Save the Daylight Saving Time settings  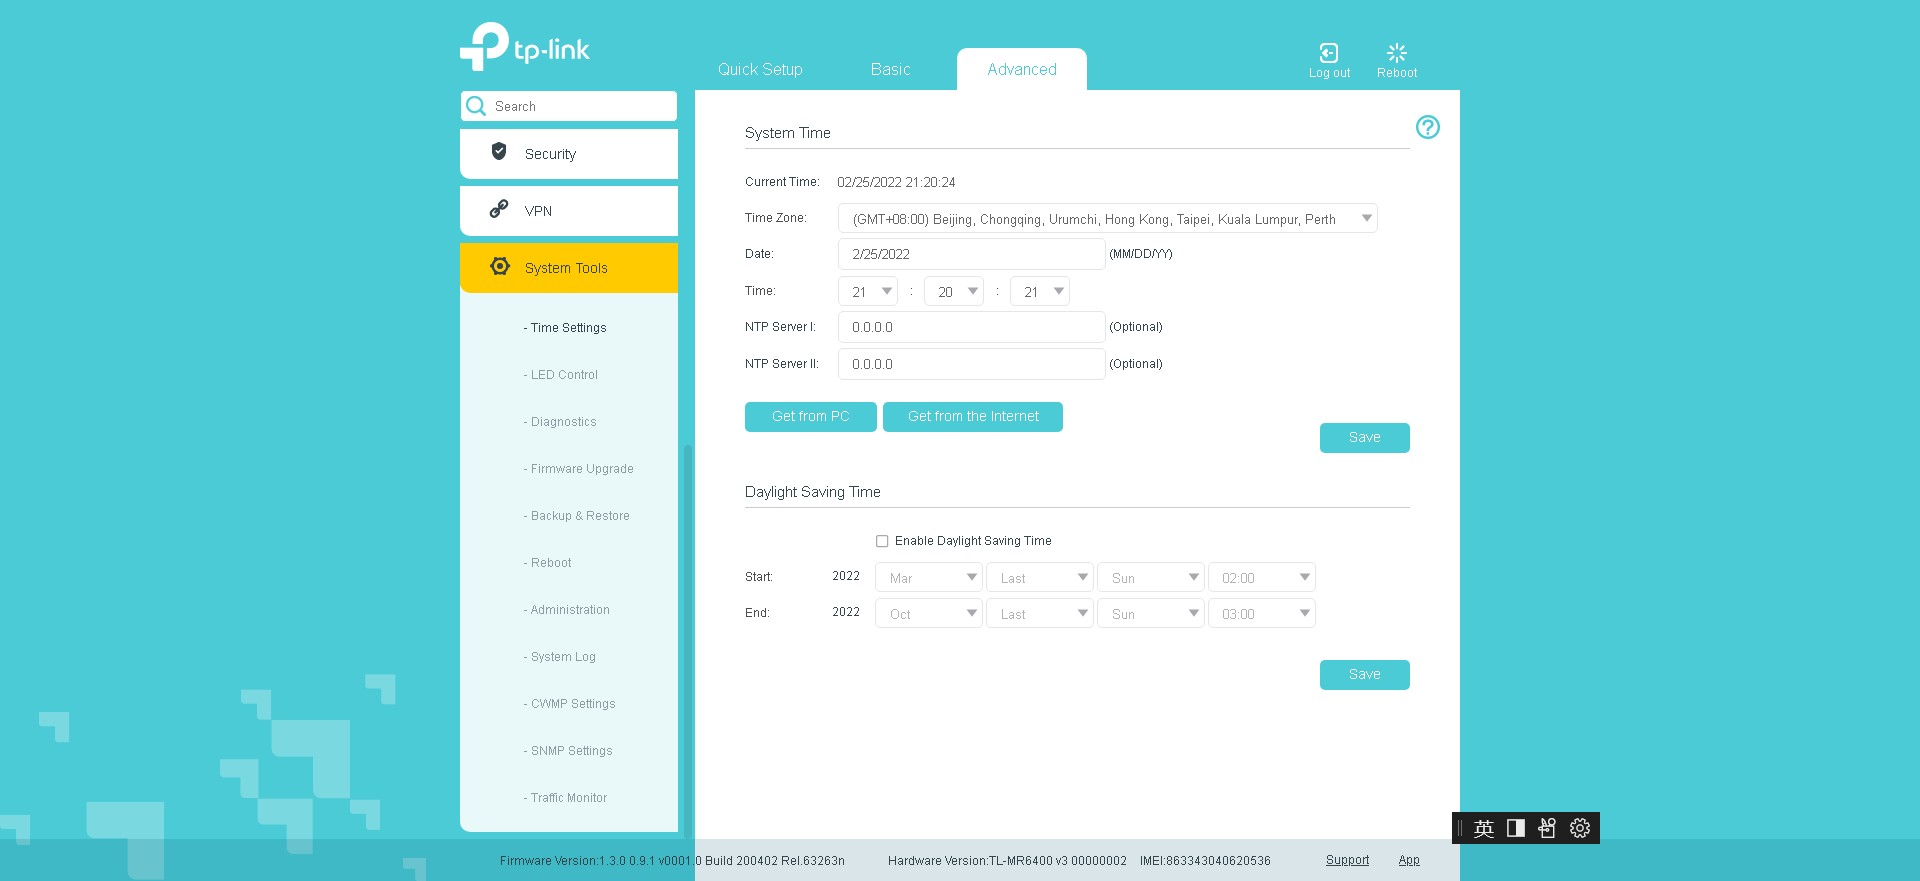tap(1365, 675)
